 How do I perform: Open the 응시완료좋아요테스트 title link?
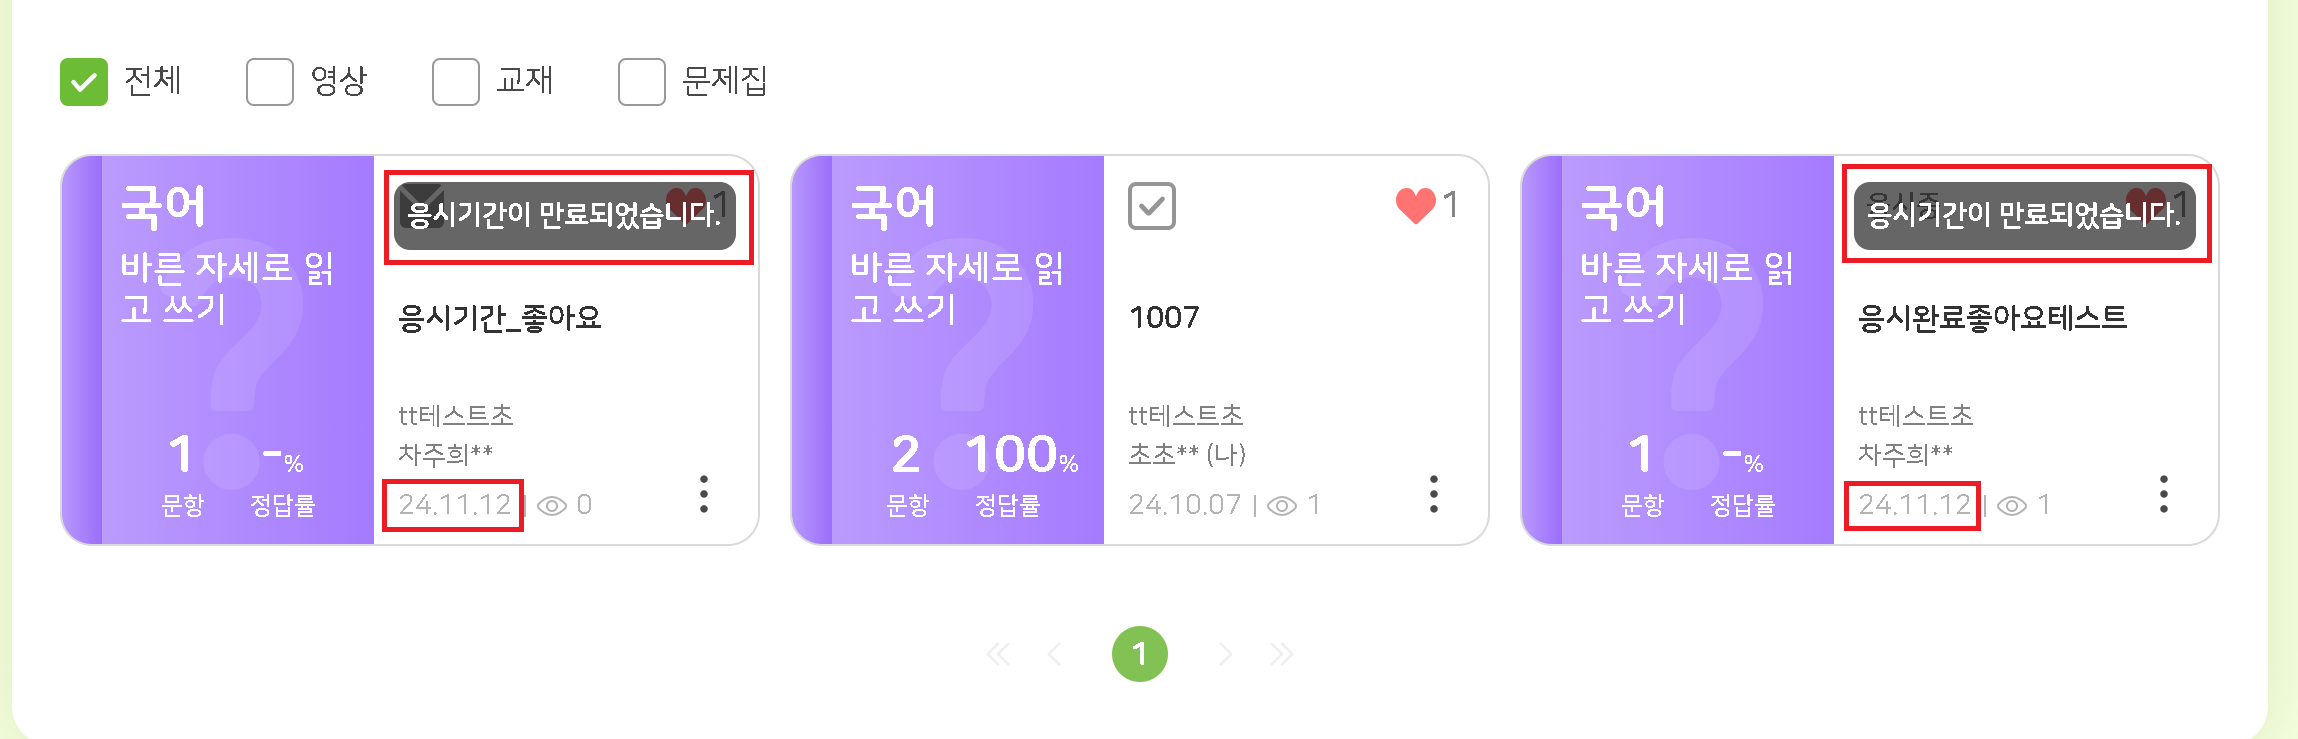1992,318
